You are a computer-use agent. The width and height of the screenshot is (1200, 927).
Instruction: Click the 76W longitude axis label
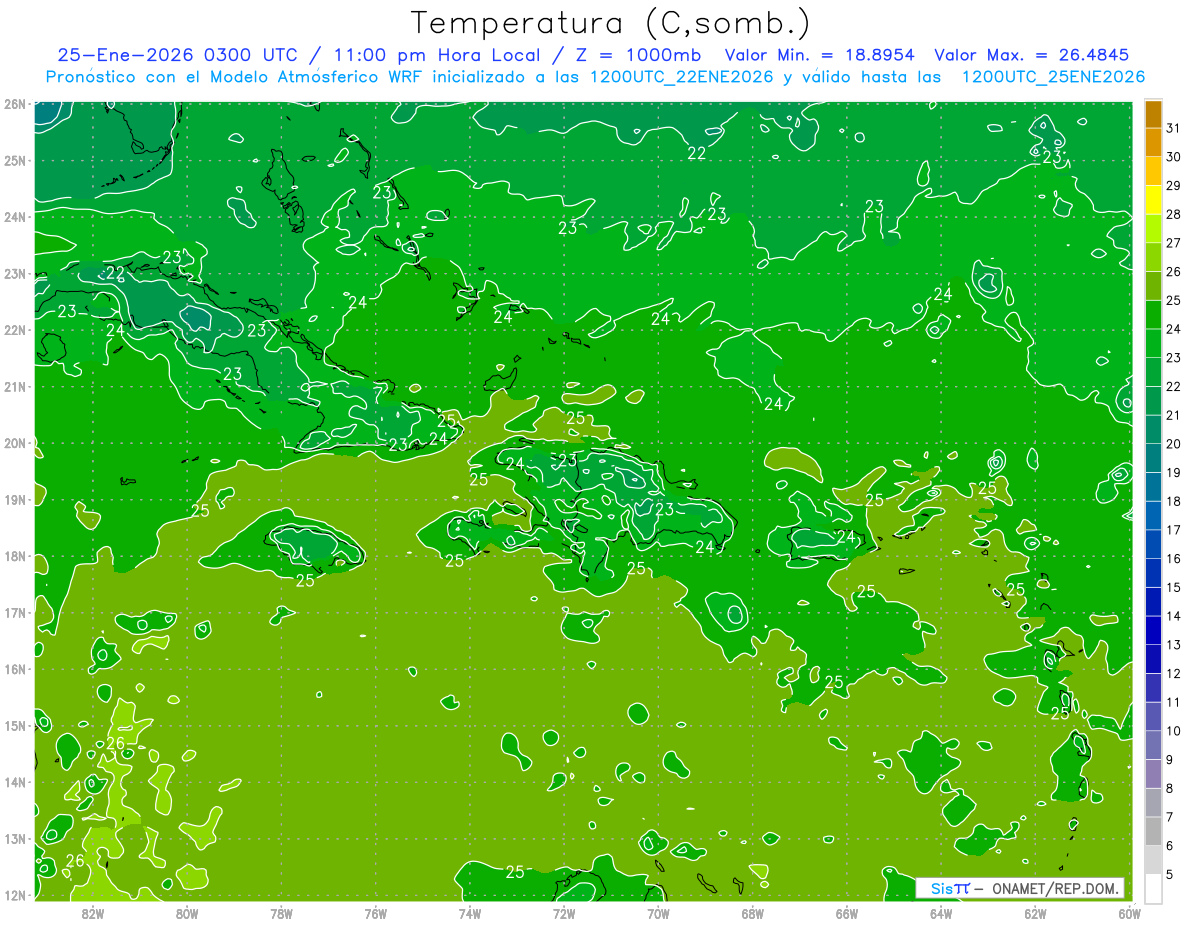click(376, 912)
